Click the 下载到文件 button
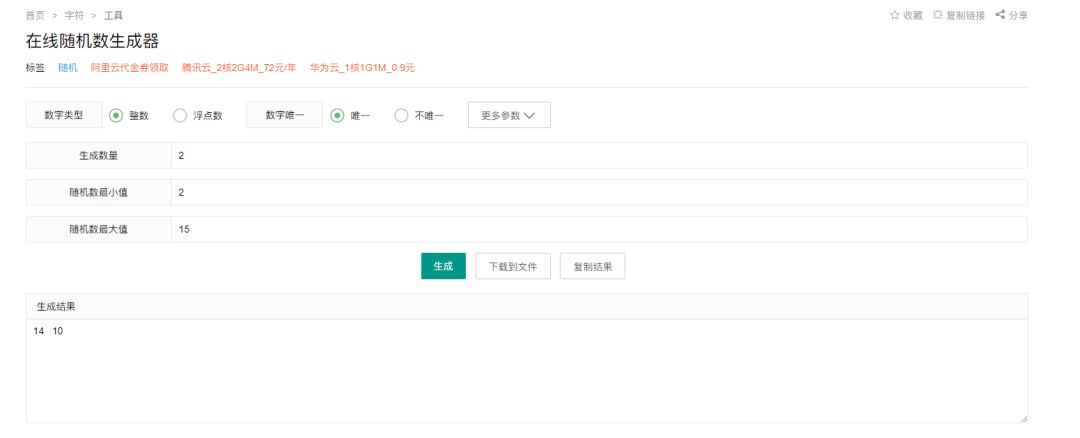1080x438 pixels. 513,266
